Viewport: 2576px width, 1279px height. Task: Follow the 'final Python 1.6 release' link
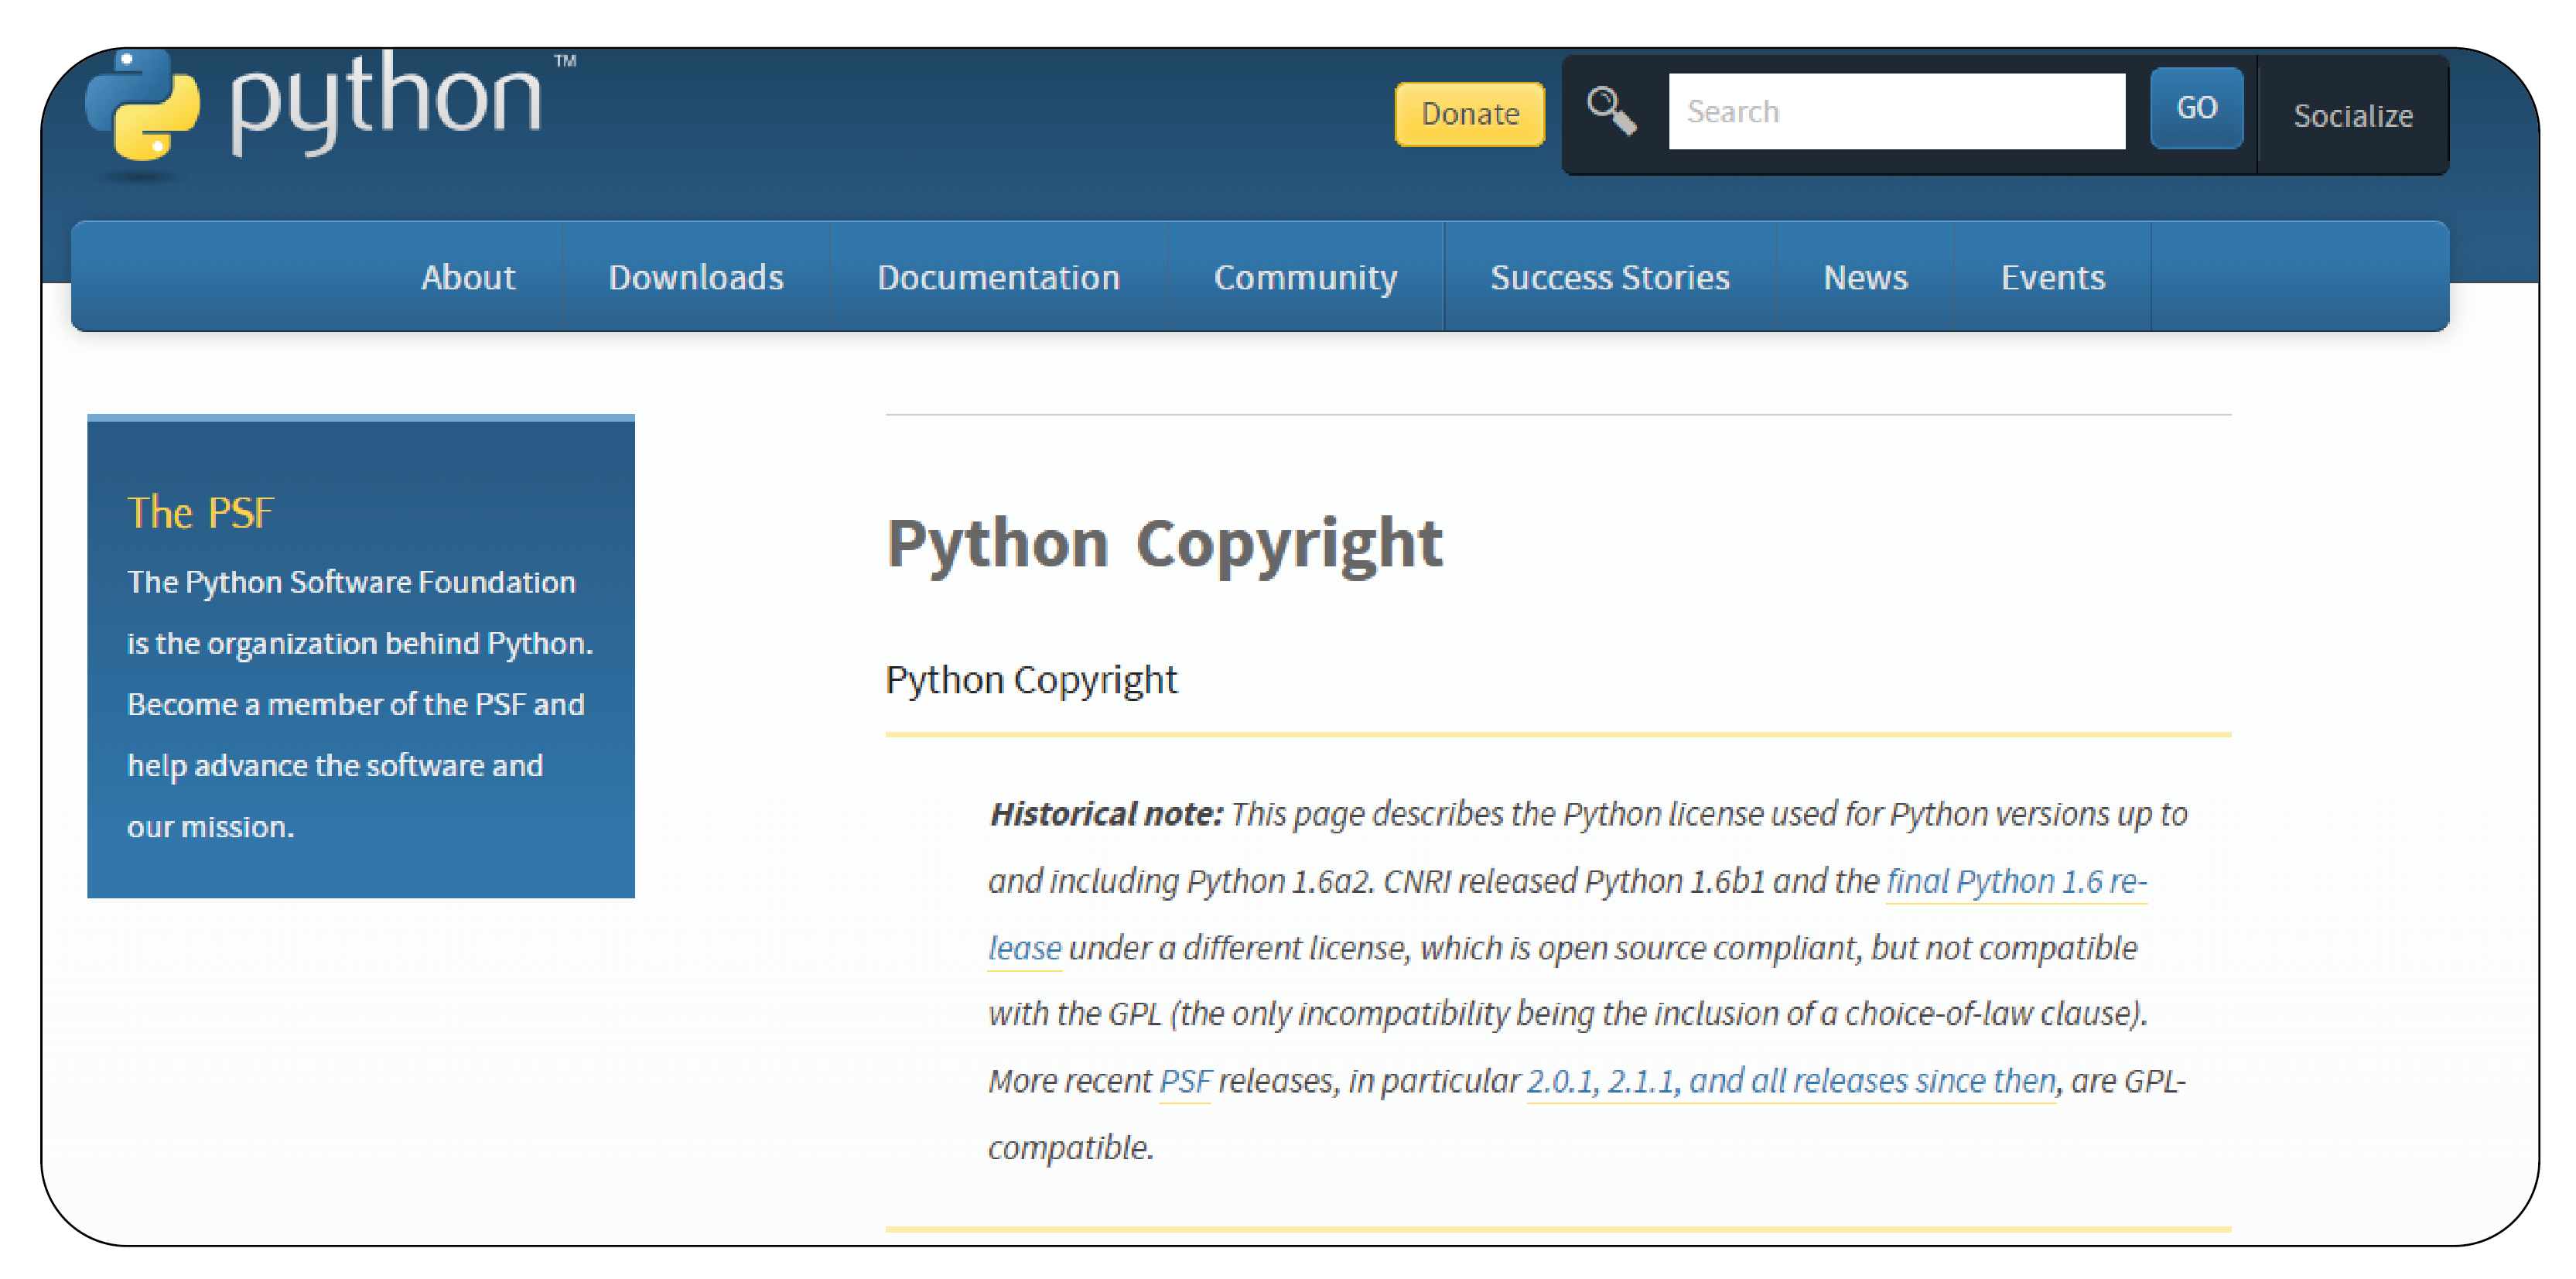[2016, 881]
